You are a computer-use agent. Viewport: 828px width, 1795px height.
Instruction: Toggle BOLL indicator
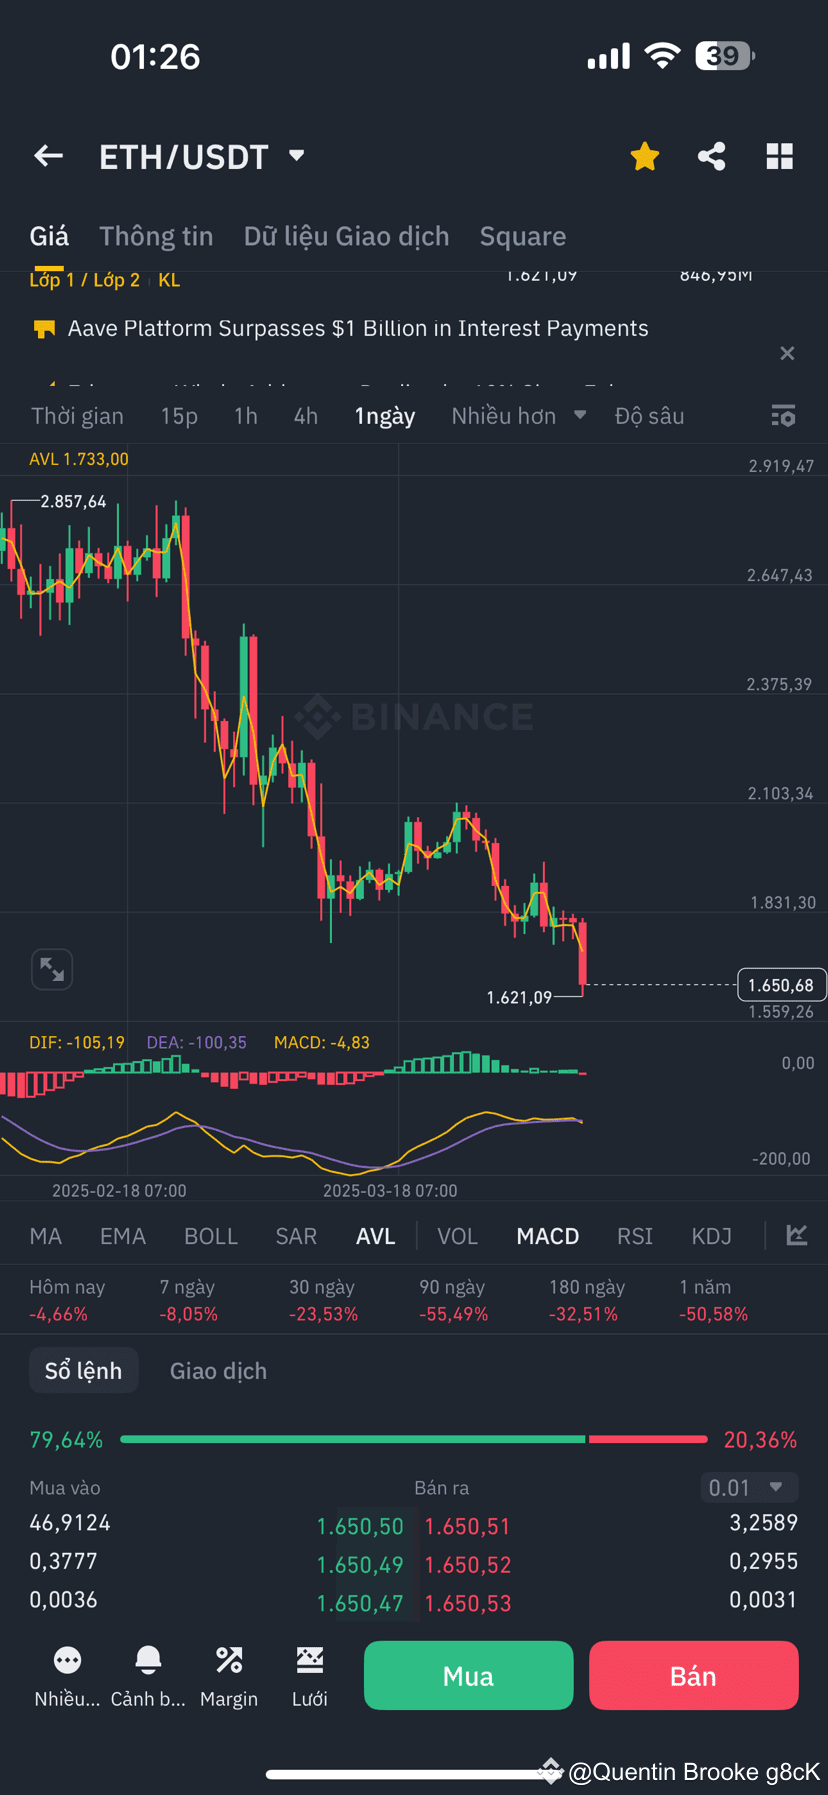[x=211, y=1236]
